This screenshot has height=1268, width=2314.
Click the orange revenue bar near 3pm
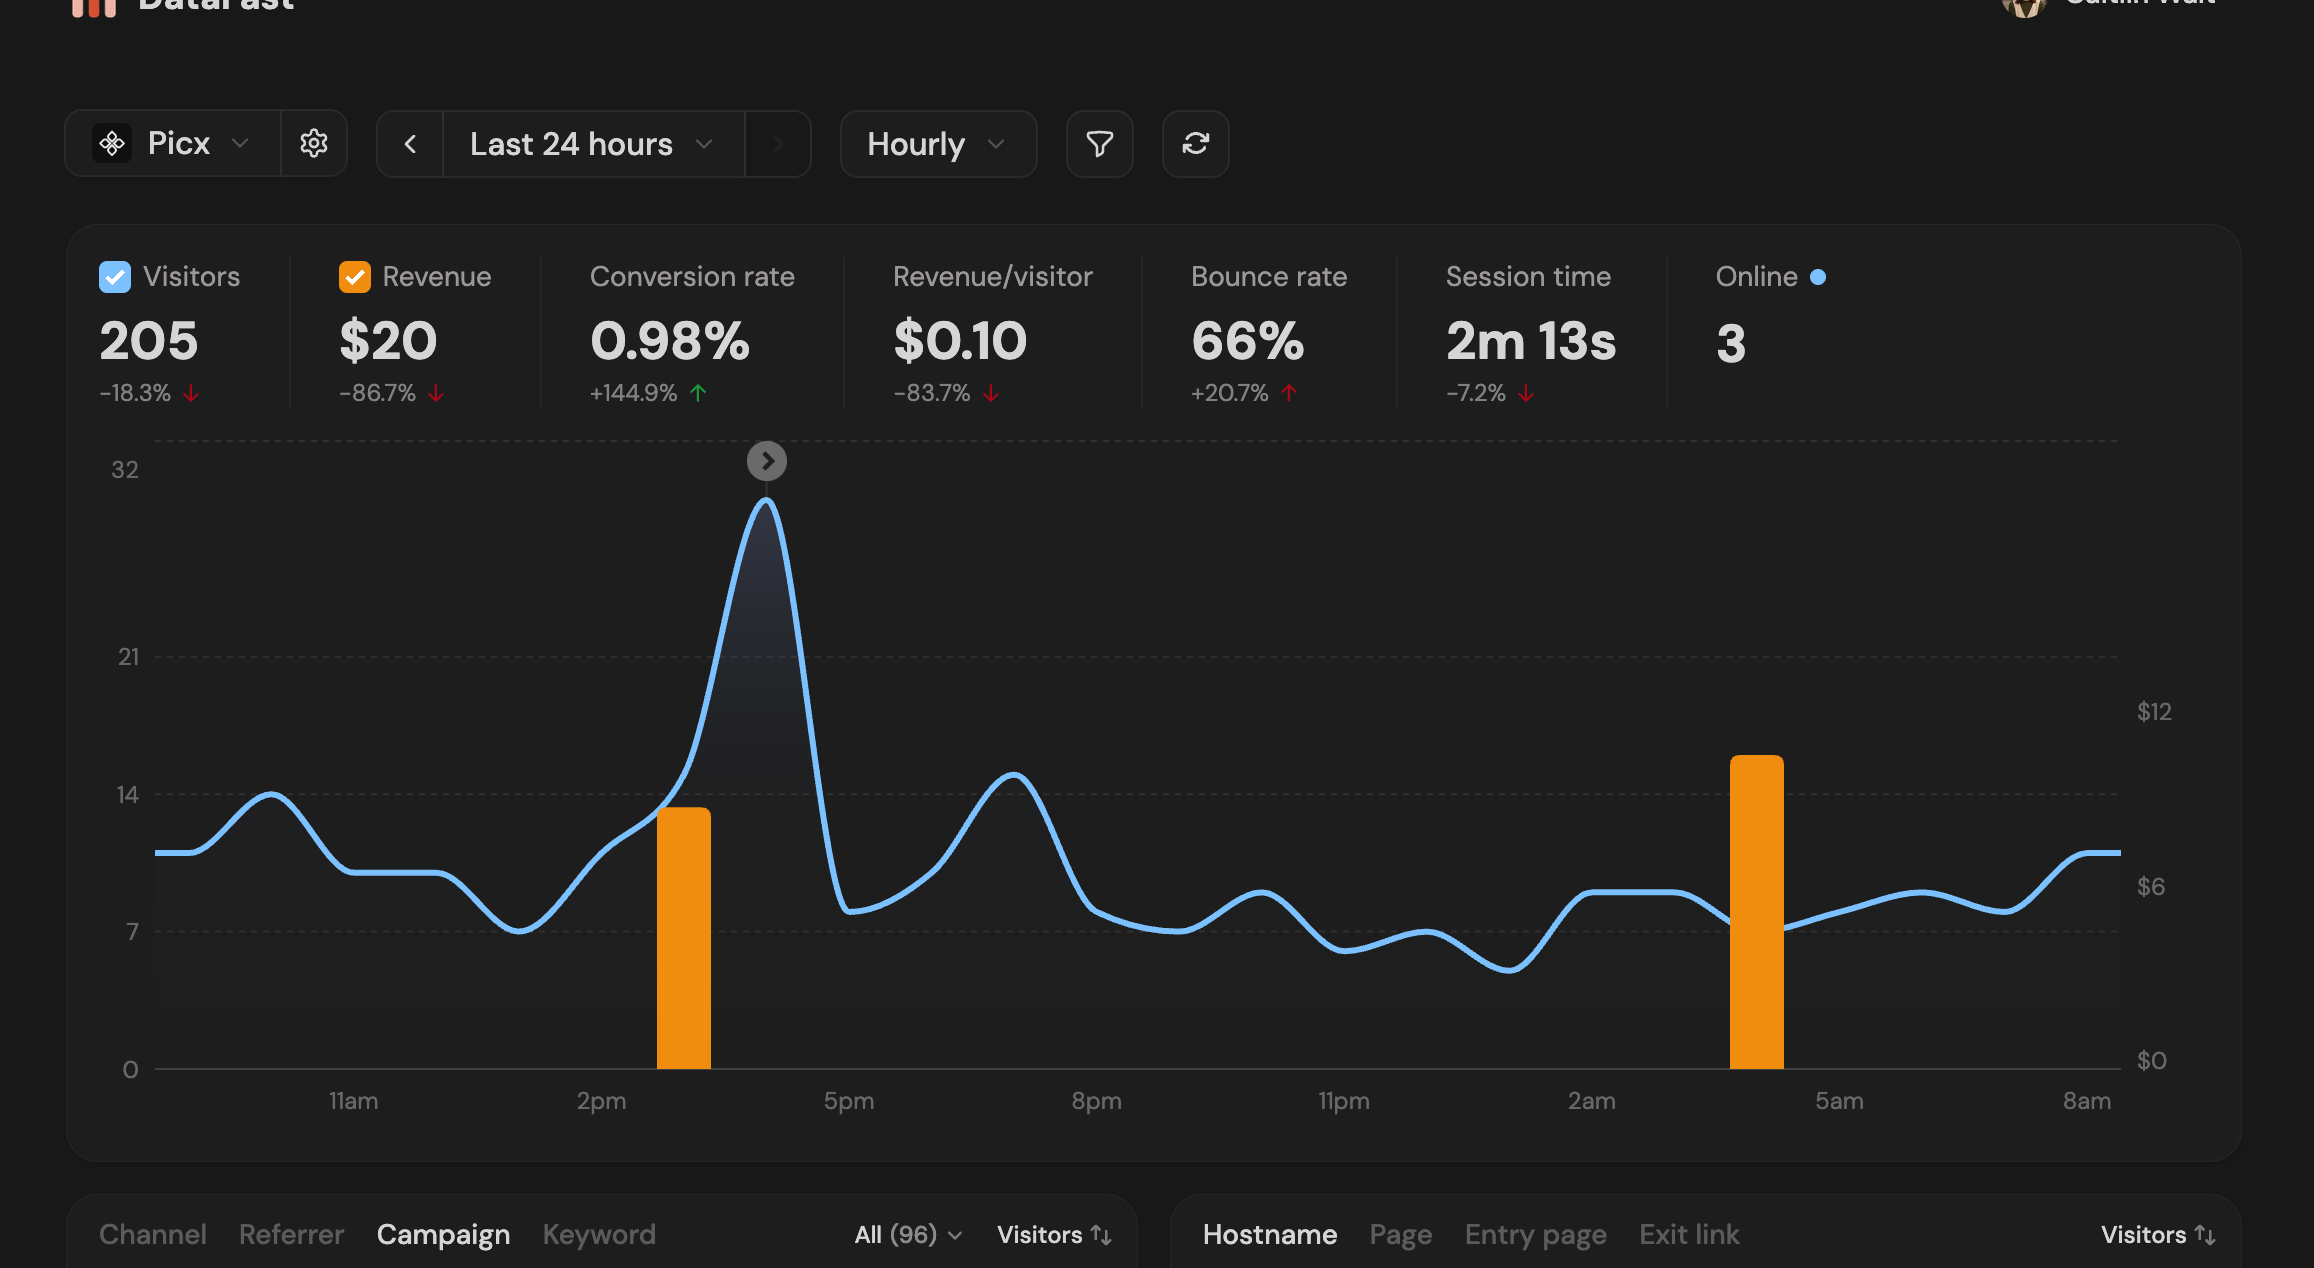(x=684, y=938)
